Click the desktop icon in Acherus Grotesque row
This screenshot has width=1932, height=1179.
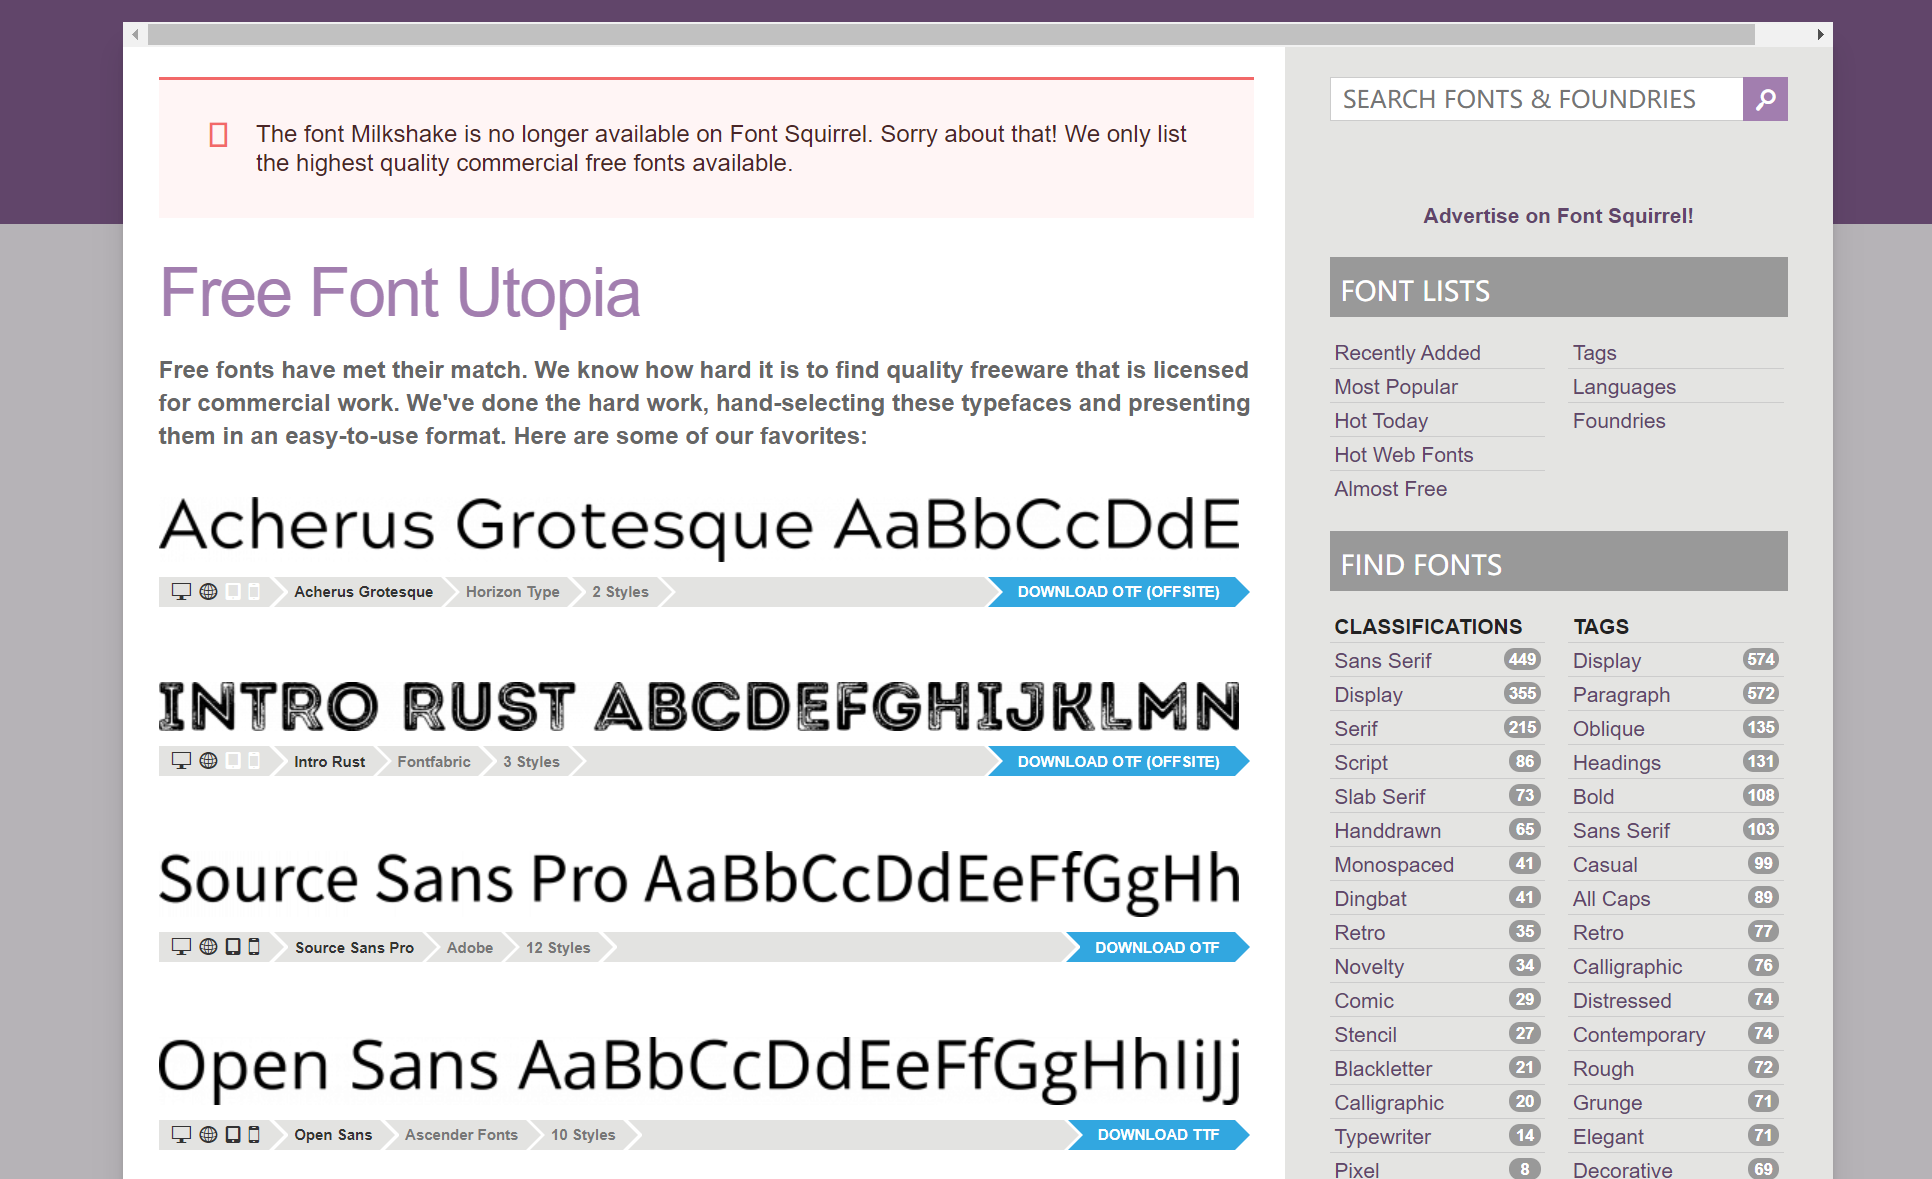(181, 591)
